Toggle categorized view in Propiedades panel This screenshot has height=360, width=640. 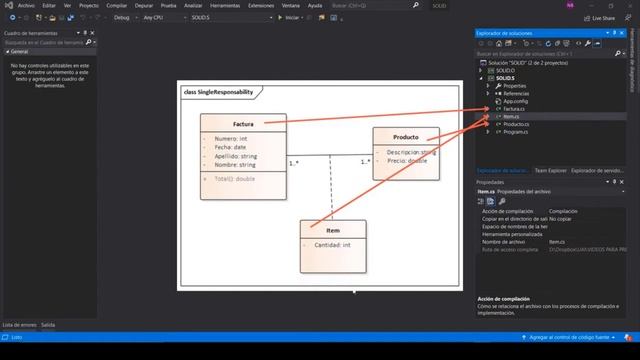coord(480,201)
